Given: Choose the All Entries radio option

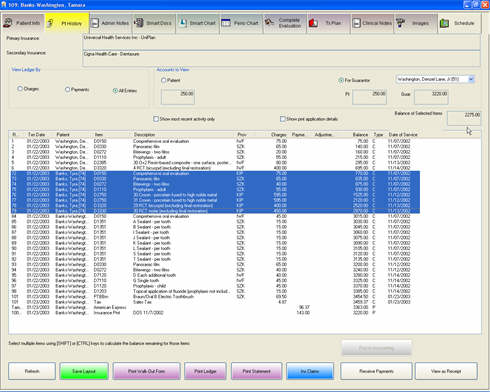Looking at the screenshot, I should point(115,90).
